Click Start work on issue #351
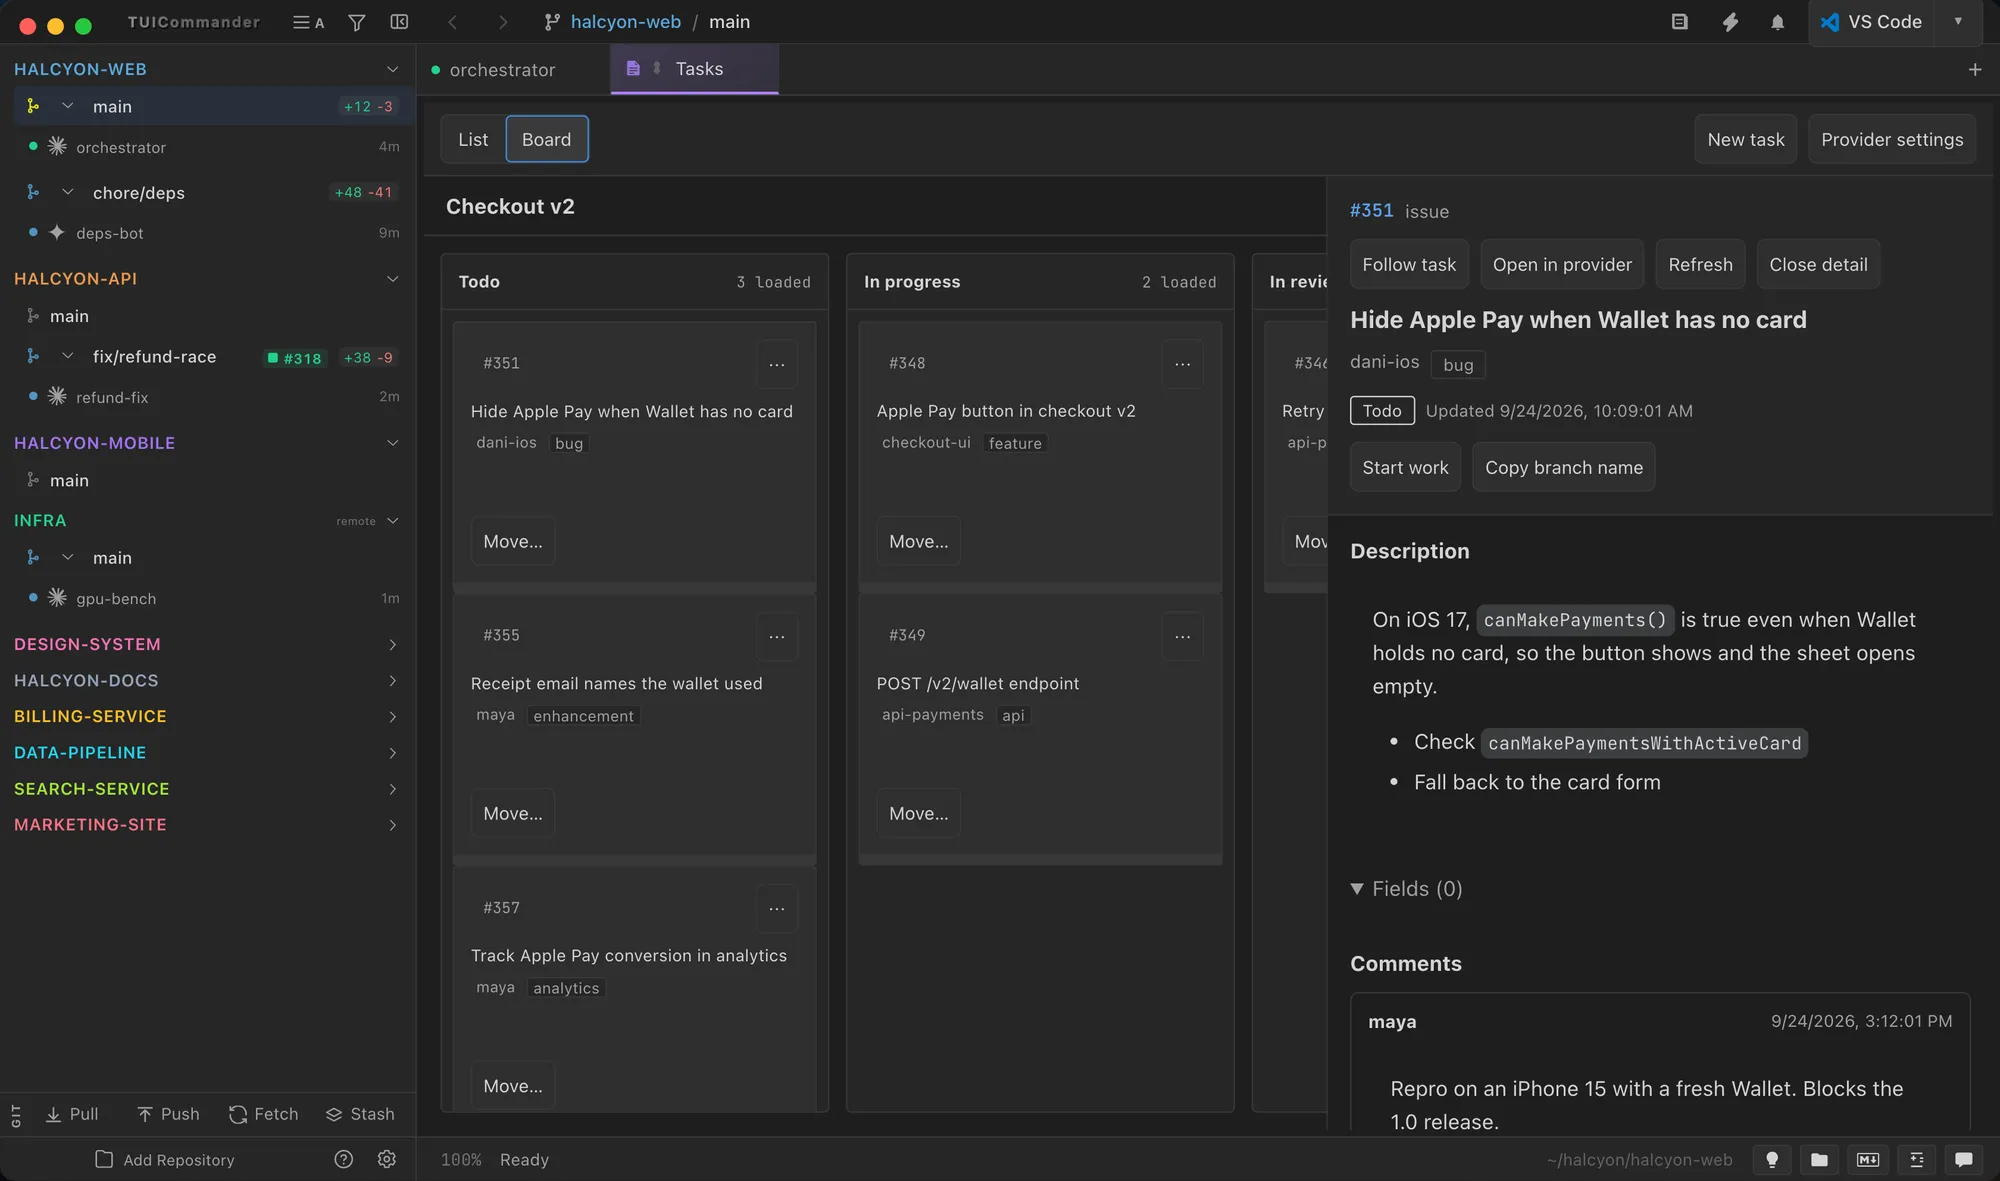The height and width of the screenshot is (1181, 2000). click(x=1405, y=467)
